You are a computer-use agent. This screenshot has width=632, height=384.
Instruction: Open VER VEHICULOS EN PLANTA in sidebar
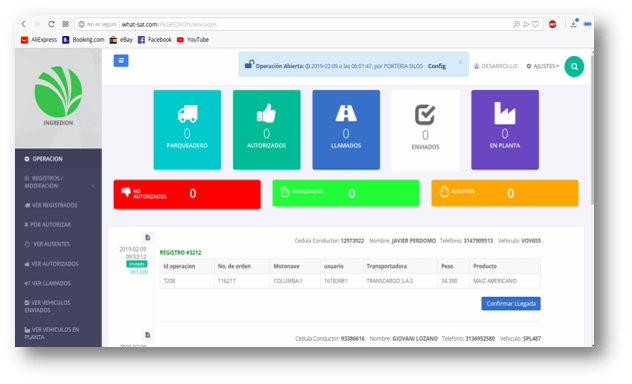coord(58,333)
